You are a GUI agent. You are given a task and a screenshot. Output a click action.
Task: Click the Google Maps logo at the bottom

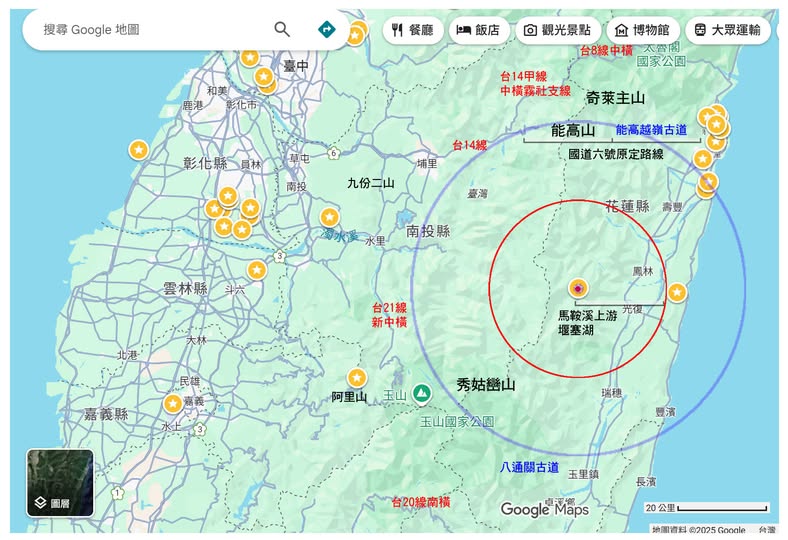[544, 510]
